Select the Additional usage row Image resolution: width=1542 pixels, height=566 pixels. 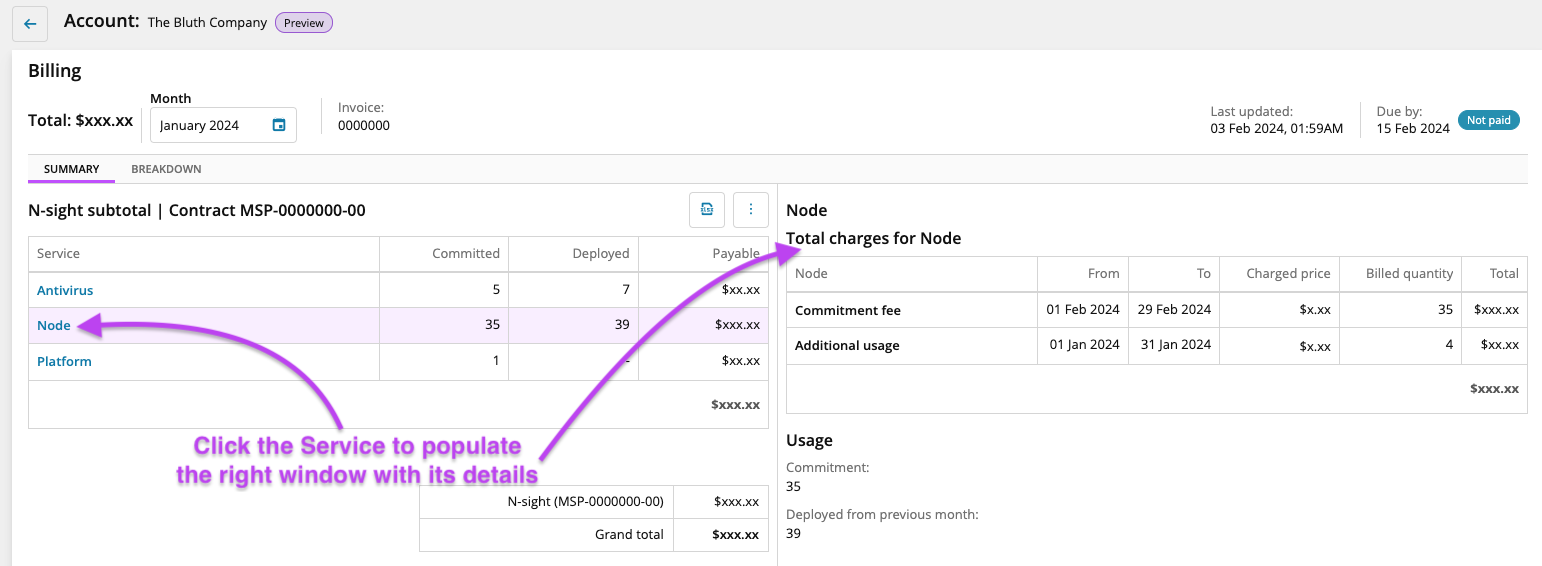click(x=847, y=345)
